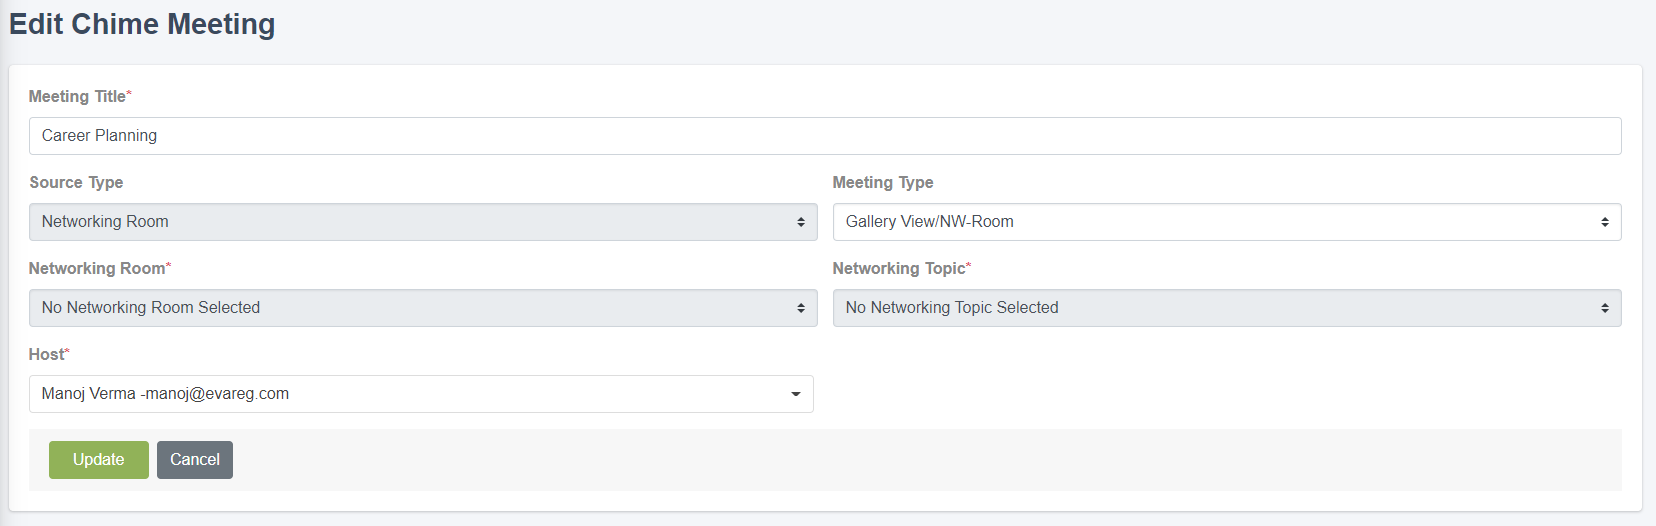The image size is (1656, 526).
Task: Click the up-down arrows on Source Type select
Action: tap(801, 222)
